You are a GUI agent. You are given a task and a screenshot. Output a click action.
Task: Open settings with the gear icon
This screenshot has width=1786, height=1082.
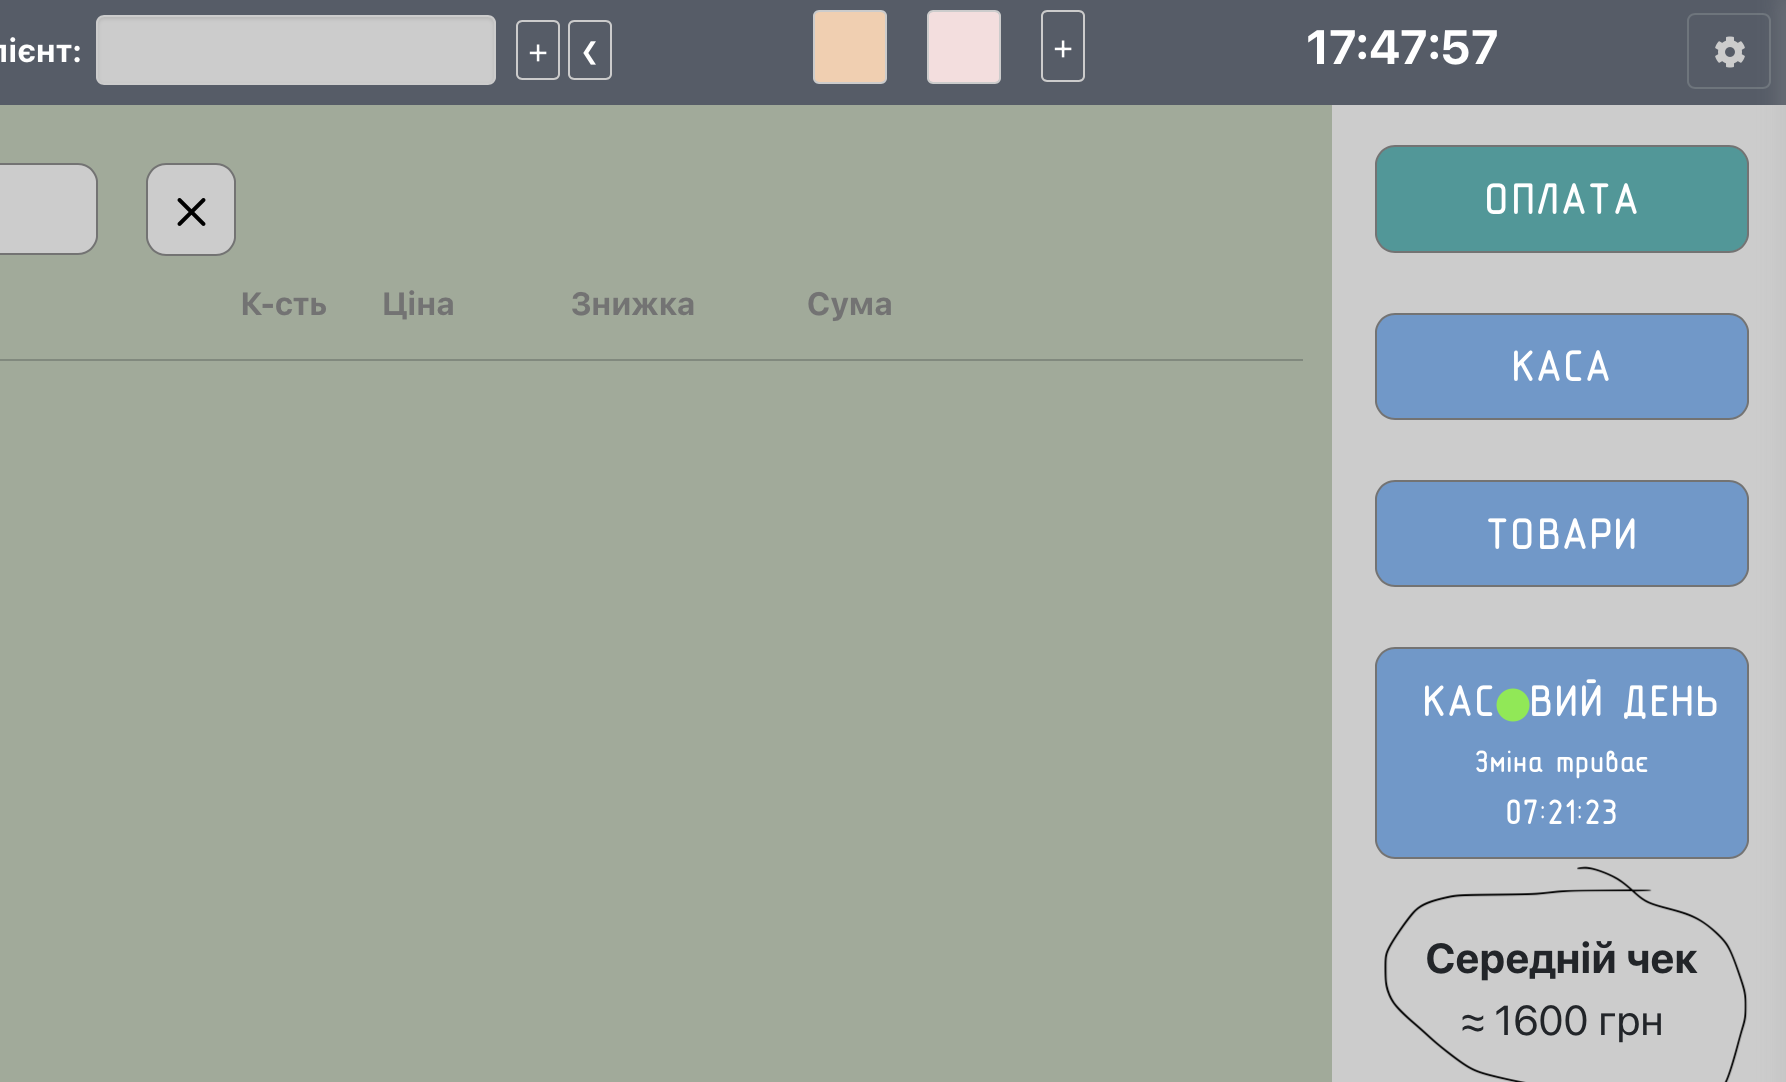[x=1728, y=51]
